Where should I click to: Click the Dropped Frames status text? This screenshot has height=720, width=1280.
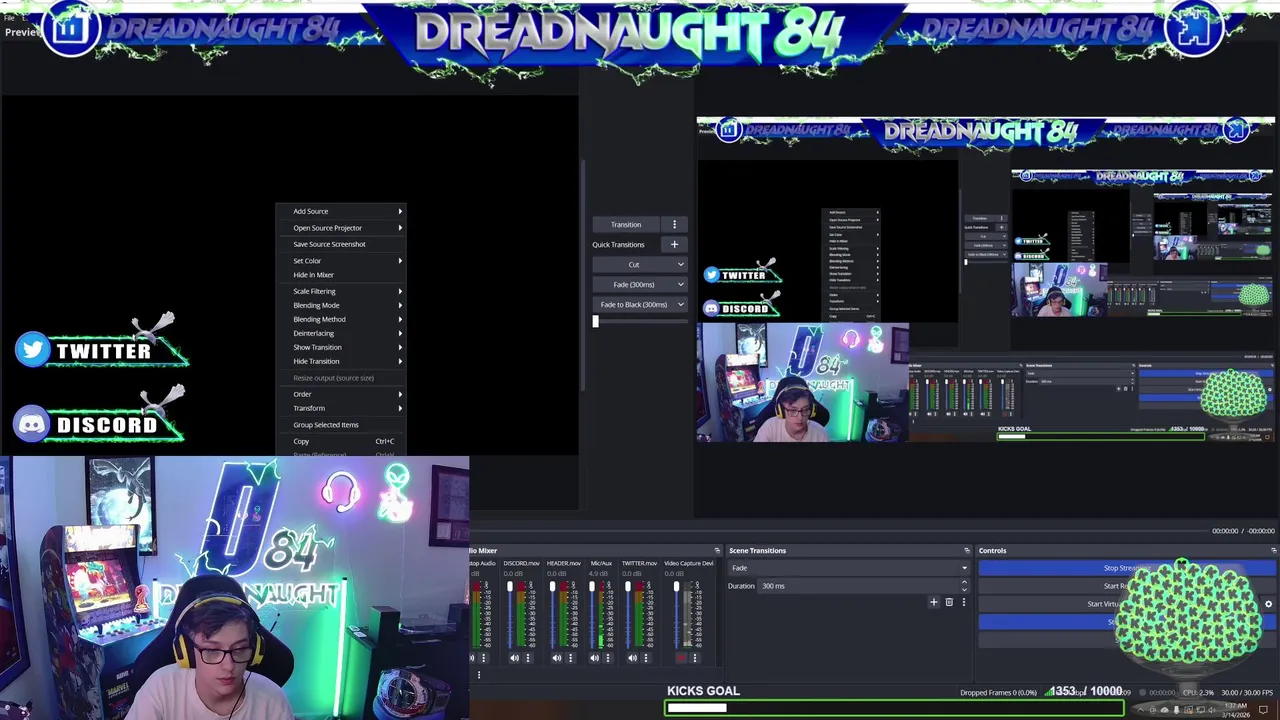(x=998, y=692)
